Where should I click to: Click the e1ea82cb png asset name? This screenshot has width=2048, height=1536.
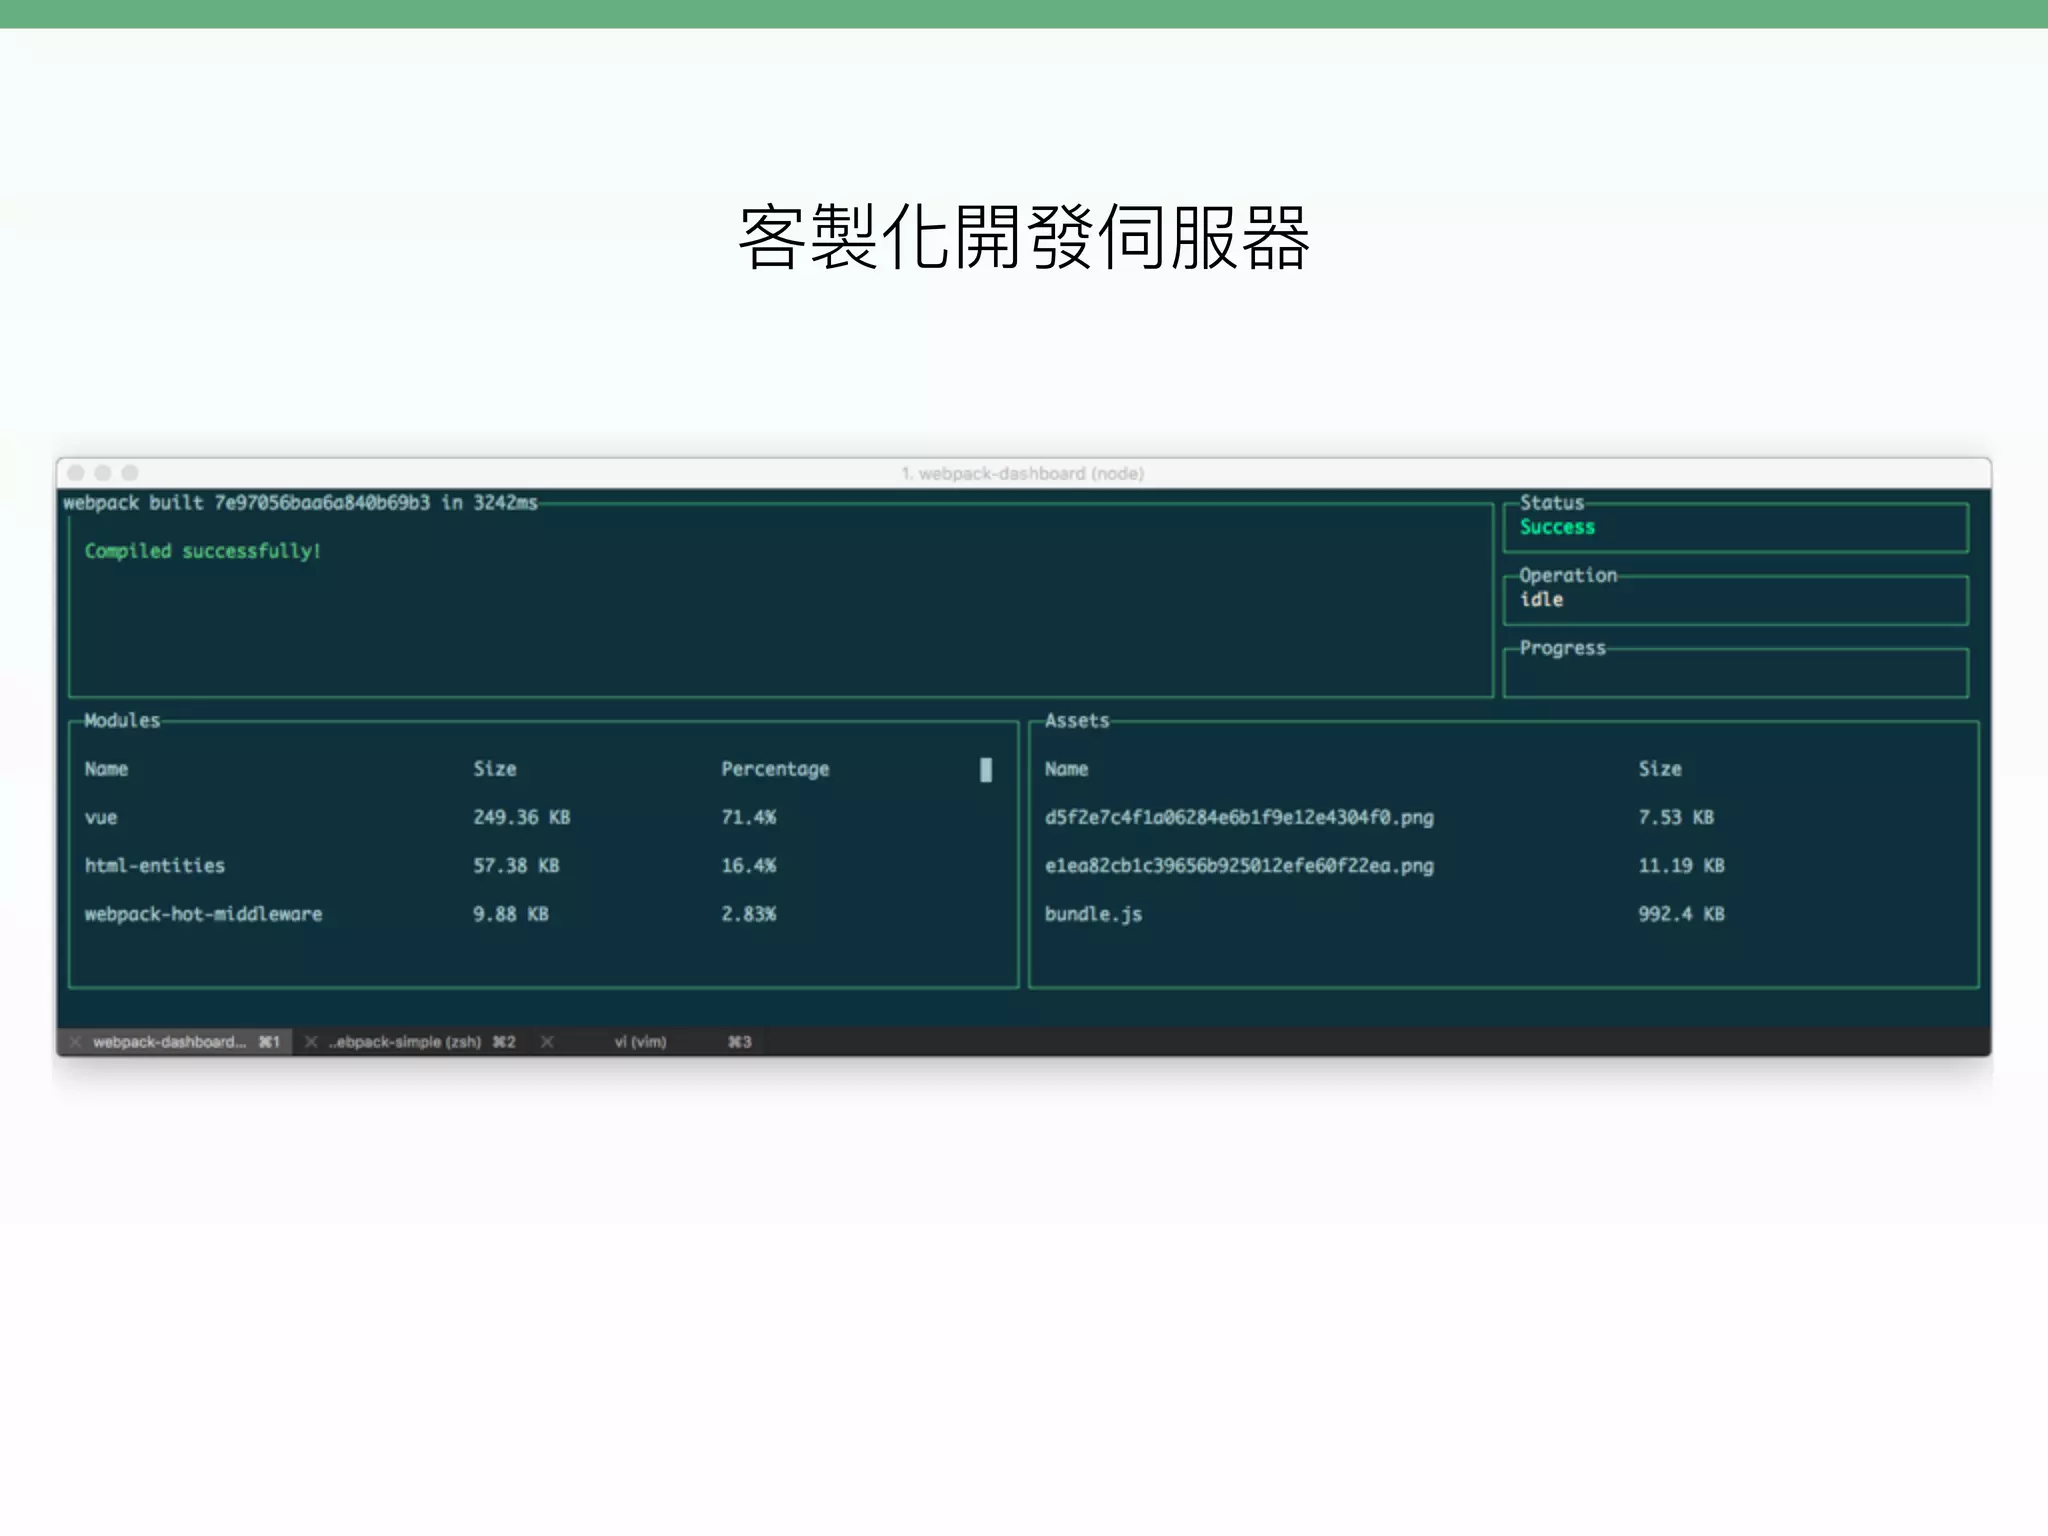click(x=1239, y=866)
